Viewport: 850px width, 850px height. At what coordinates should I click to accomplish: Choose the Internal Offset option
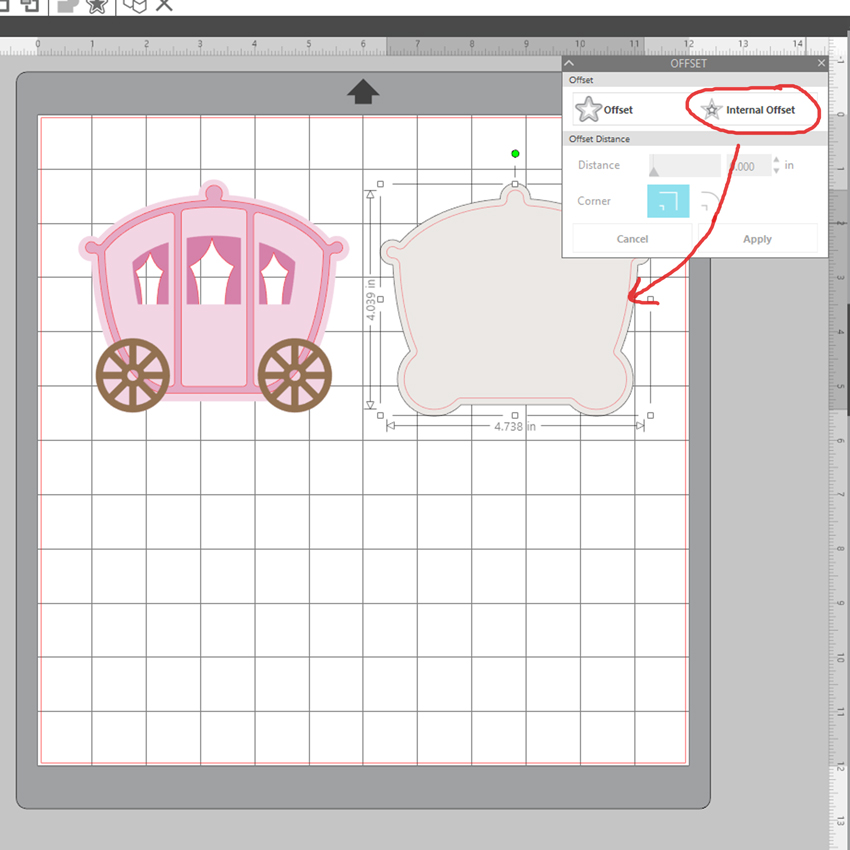tap(749, 110)
